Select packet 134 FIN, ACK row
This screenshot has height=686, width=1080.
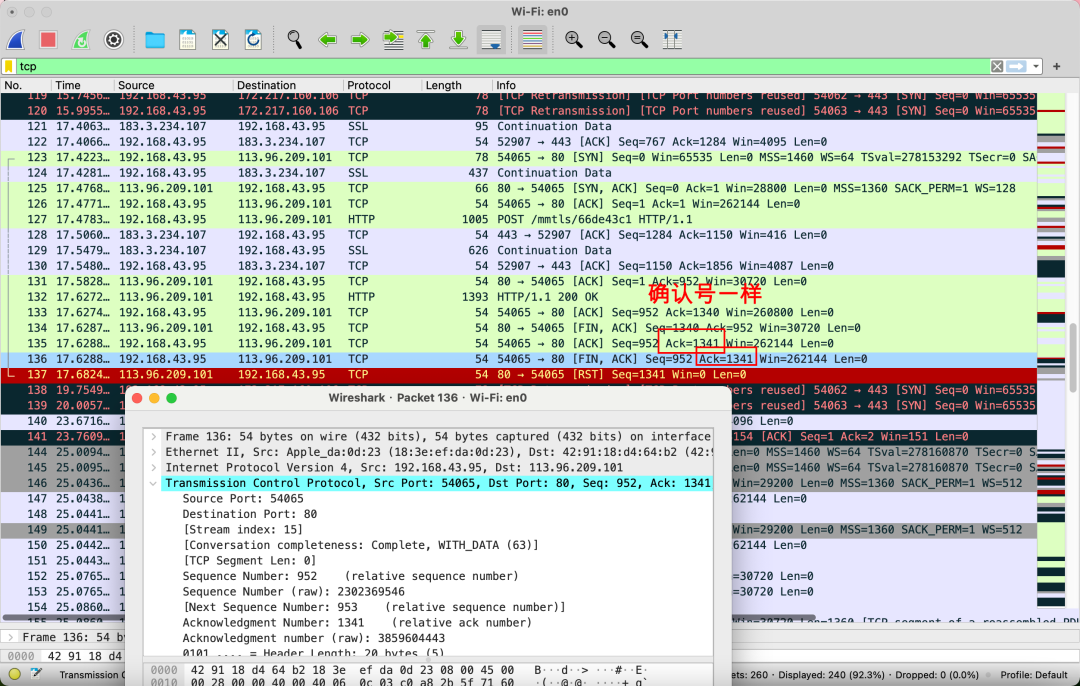pyautogui.click(x=519, y=328)
